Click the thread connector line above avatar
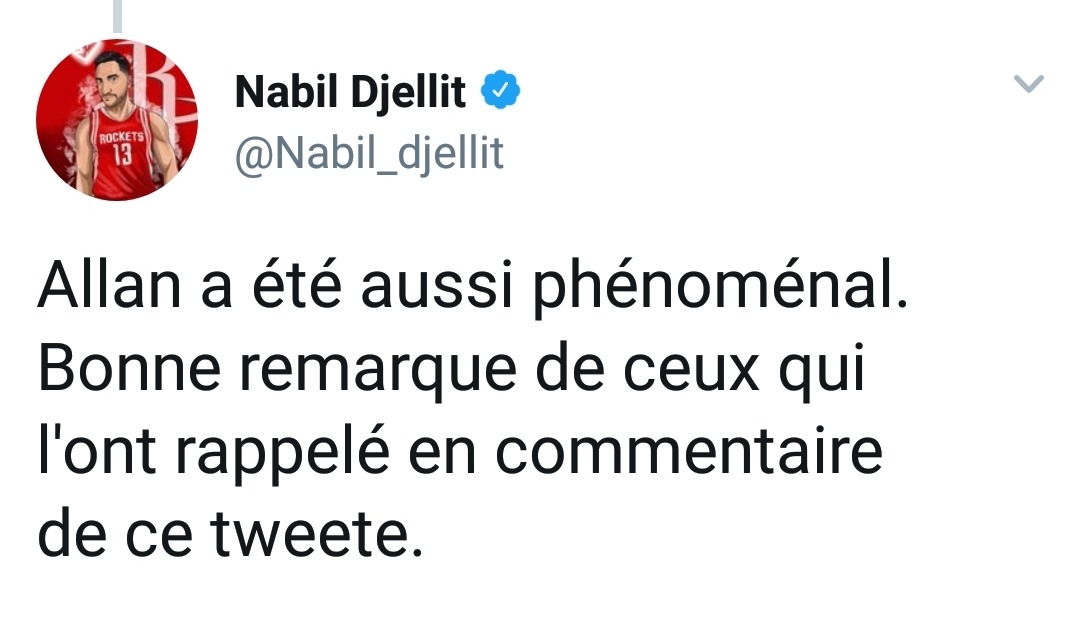Viewport: 1080px width, 630px height. tap(117, 15)
